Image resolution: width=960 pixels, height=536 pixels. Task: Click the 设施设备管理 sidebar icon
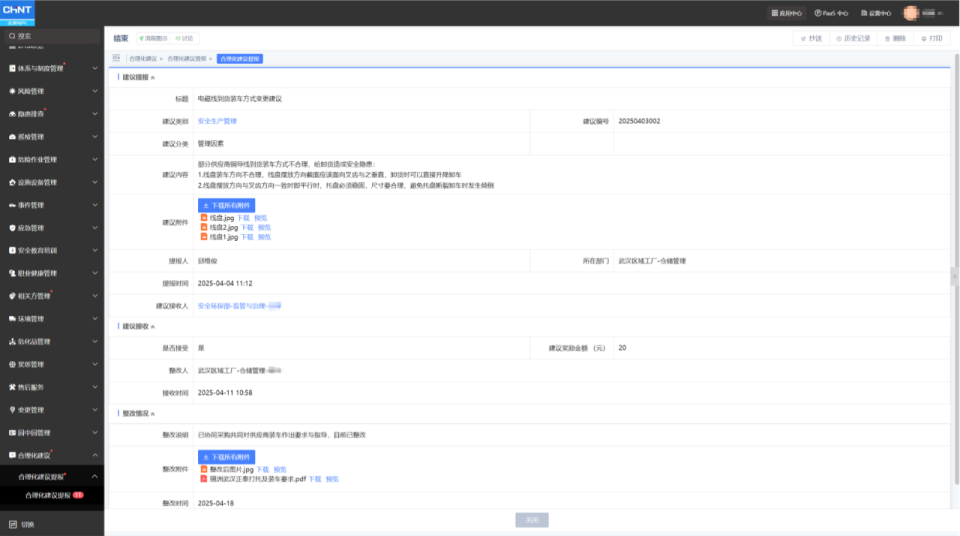[x=12, y=183]
